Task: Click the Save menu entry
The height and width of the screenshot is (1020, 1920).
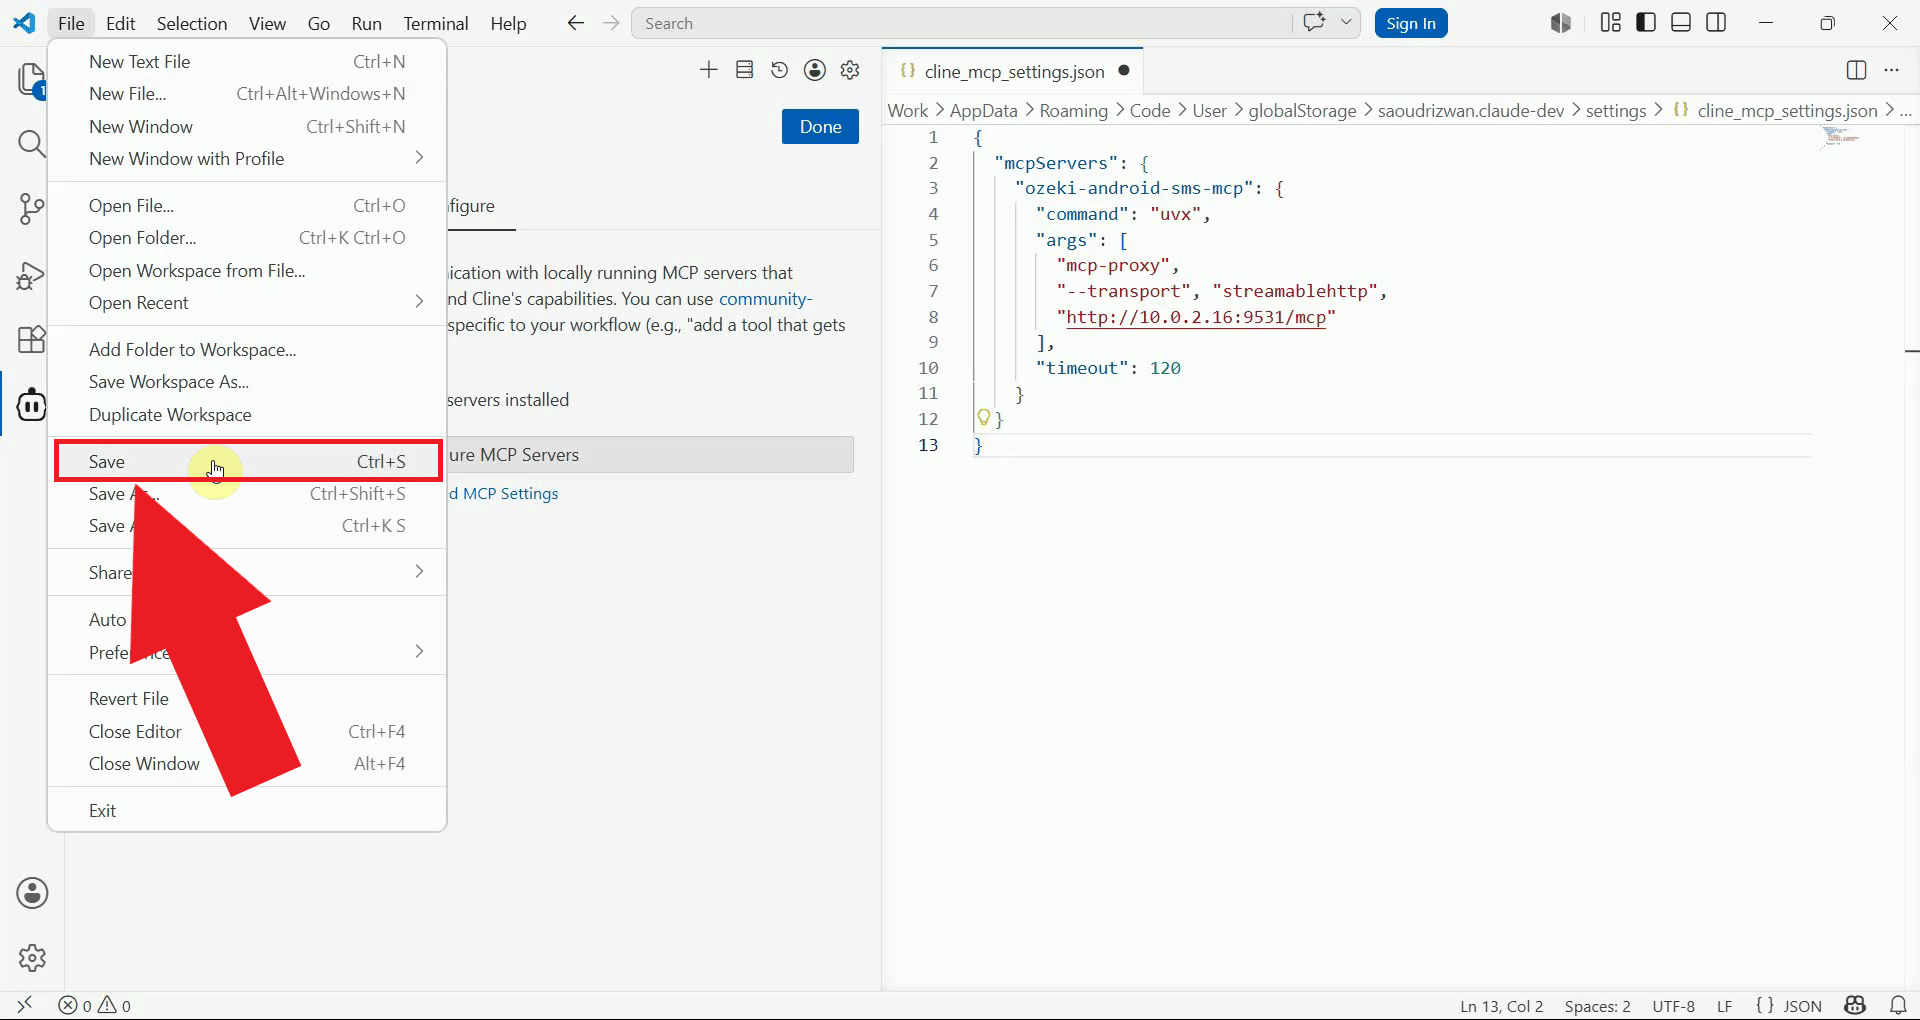Action: click(247, 461)
